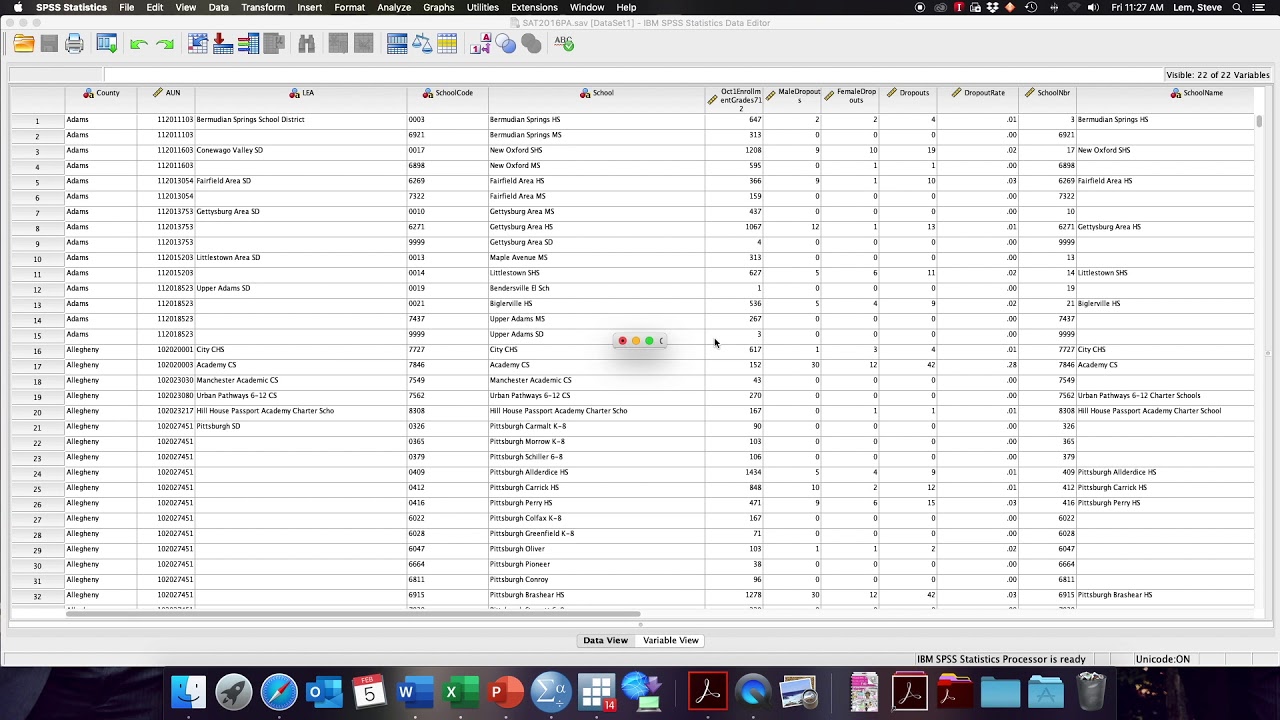
Task: Click School cell 'Pittsburgh Allderdice HS'
Action: pos(596,472)
